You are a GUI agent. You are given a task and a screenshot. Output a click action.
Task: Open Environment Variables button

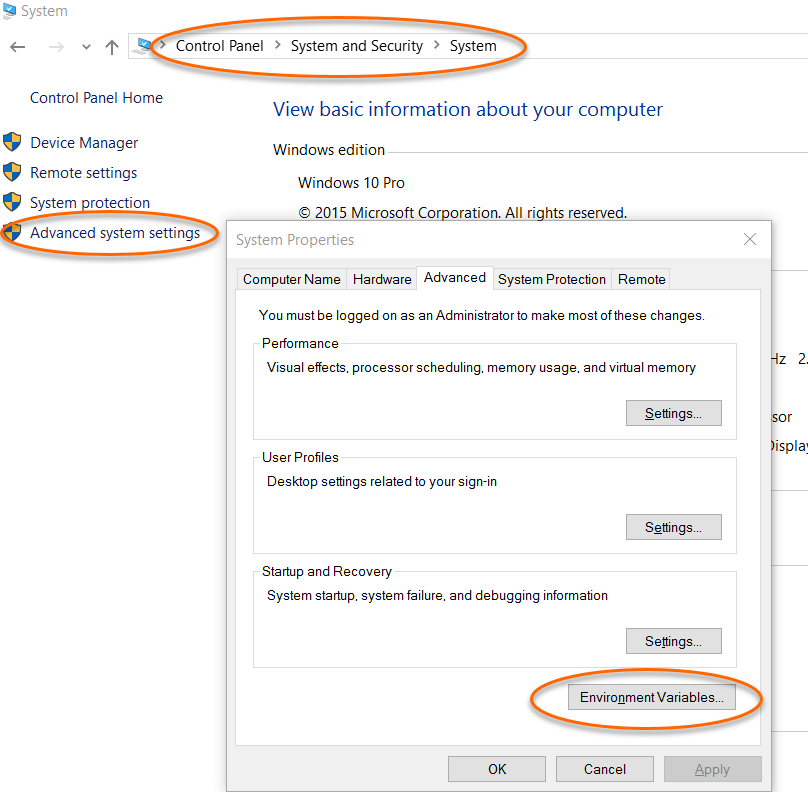pyautogui.click(x=652, y=697)
